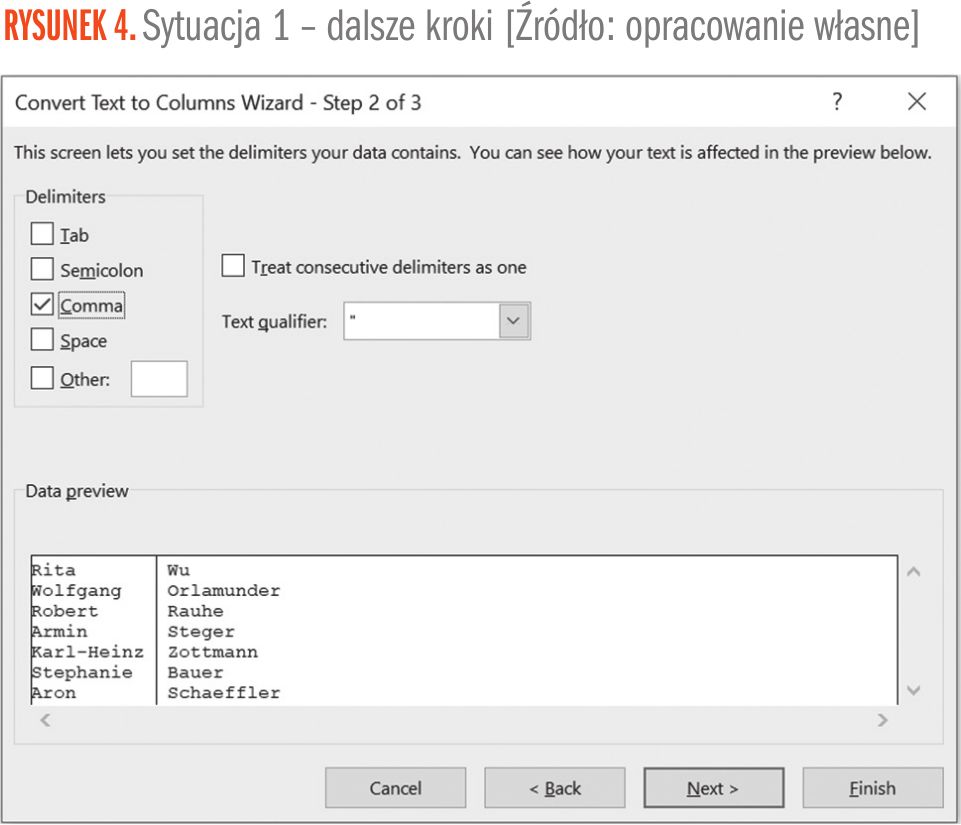
Task: Close the Convert Text to Columns dialog
Action: click(x=916, y=102)
